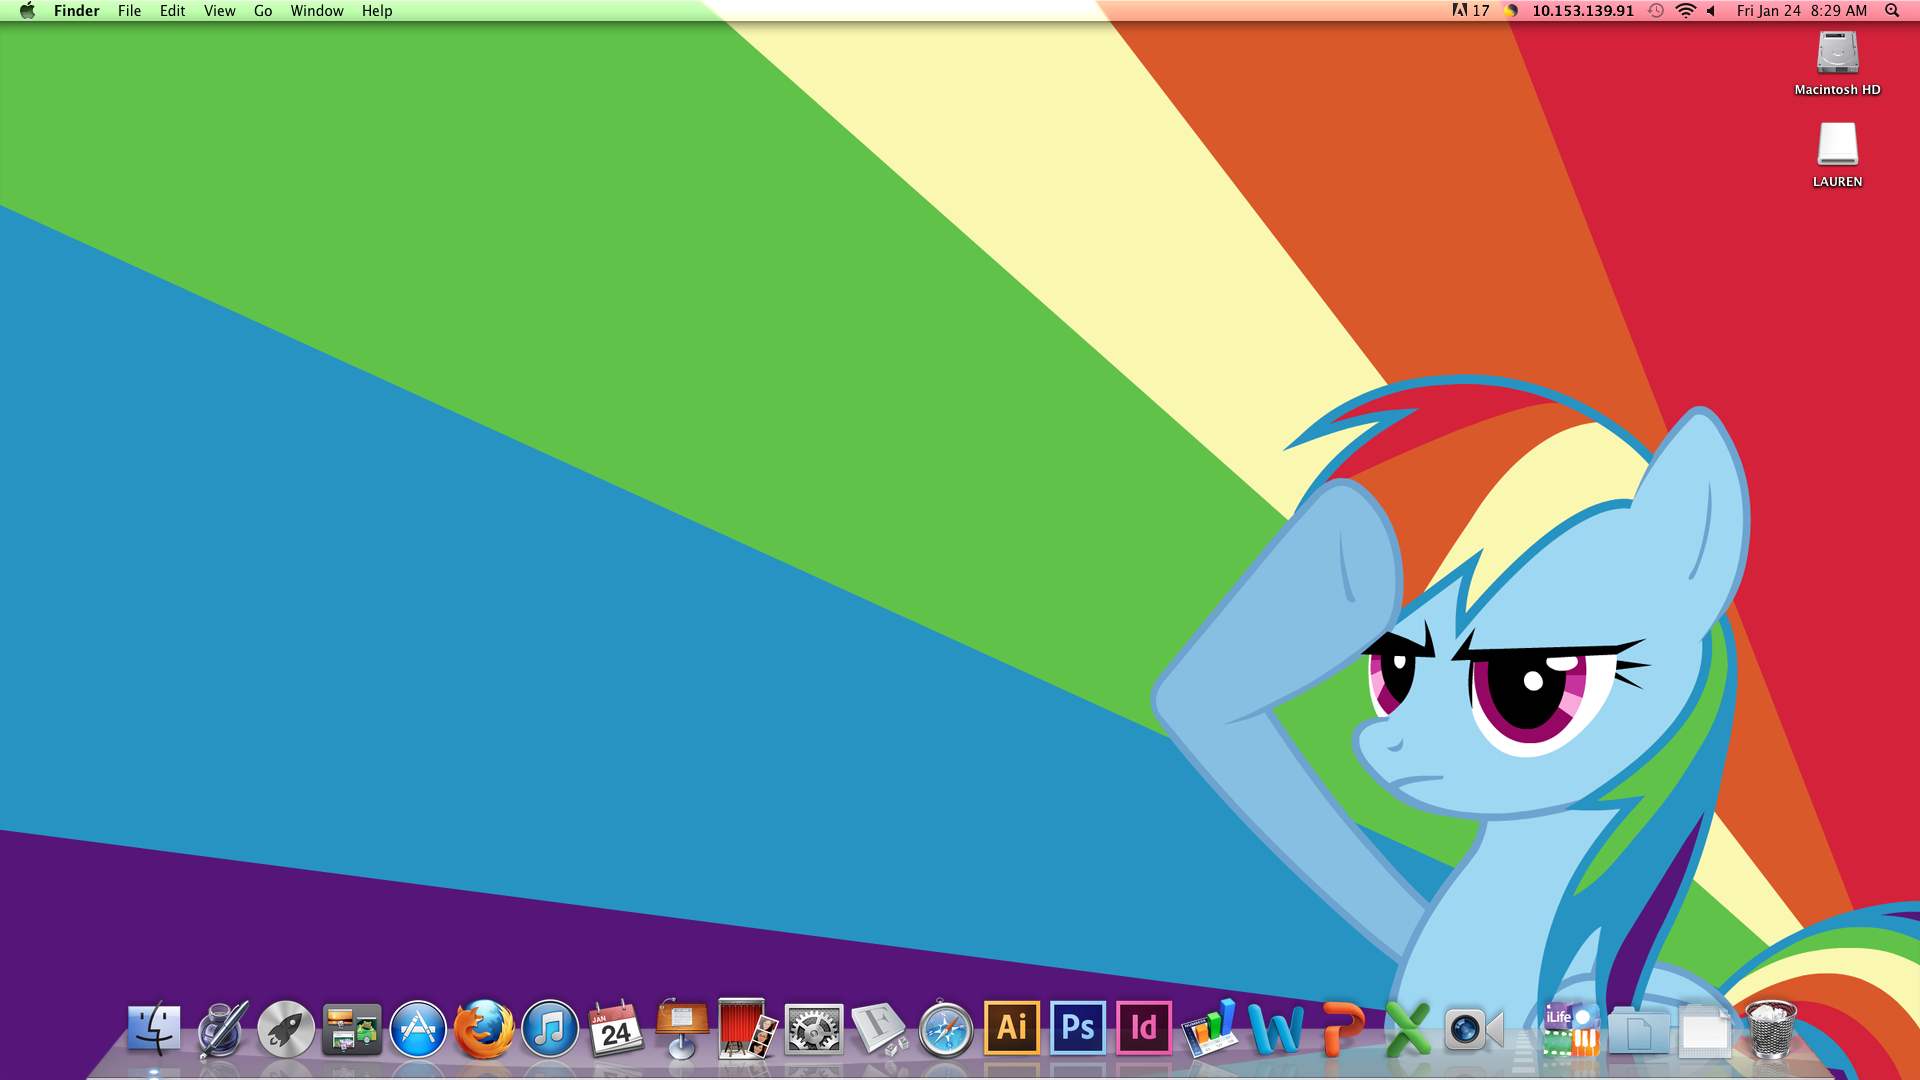Click the Apple menu logo
The width and height of the screenshot is (1920, 1080).
pyautogui.click(x=27, y=11)
